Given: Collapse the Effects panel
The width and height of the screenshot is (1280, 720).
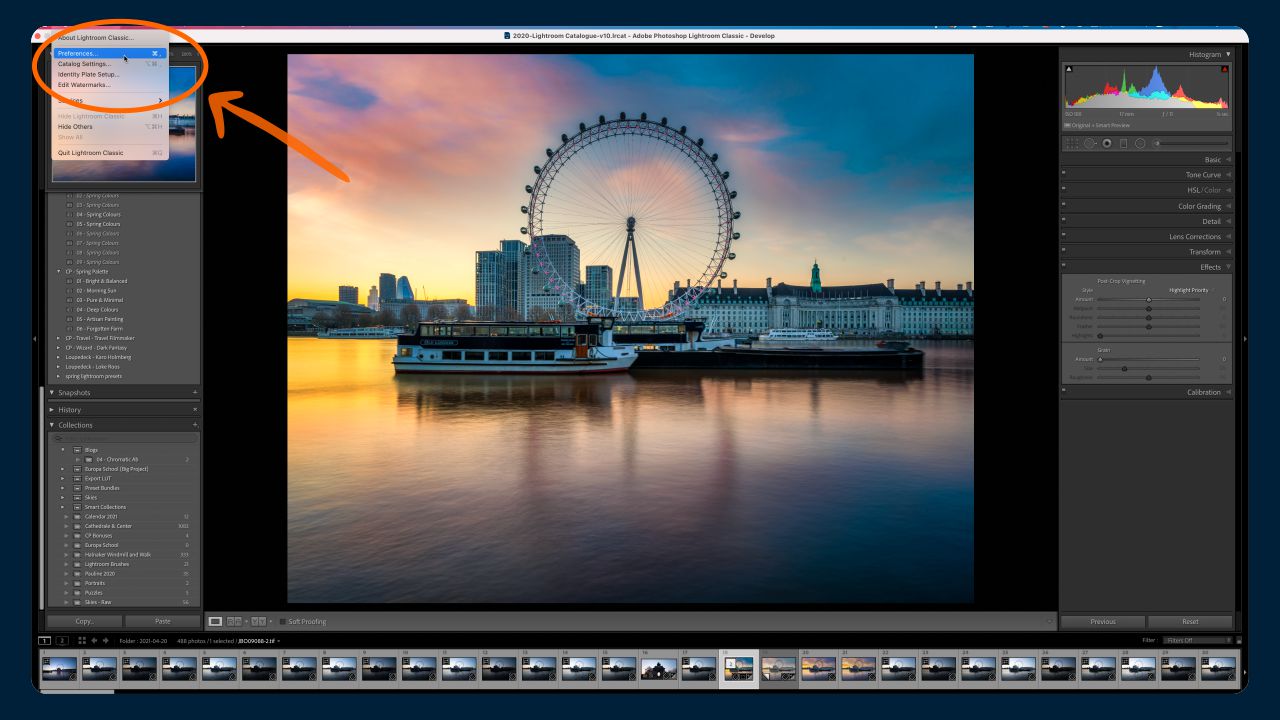Looking at the screenshot, I should (1228, 267).
